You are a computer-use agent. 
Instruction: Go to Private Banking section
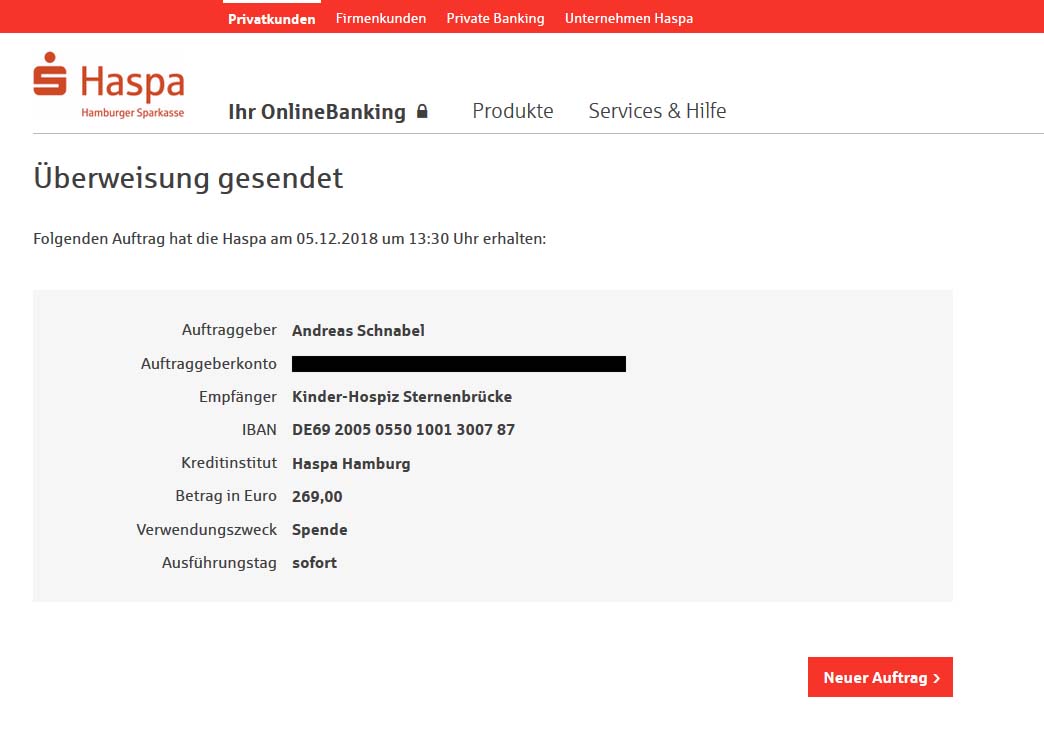(x=495, y=19)
